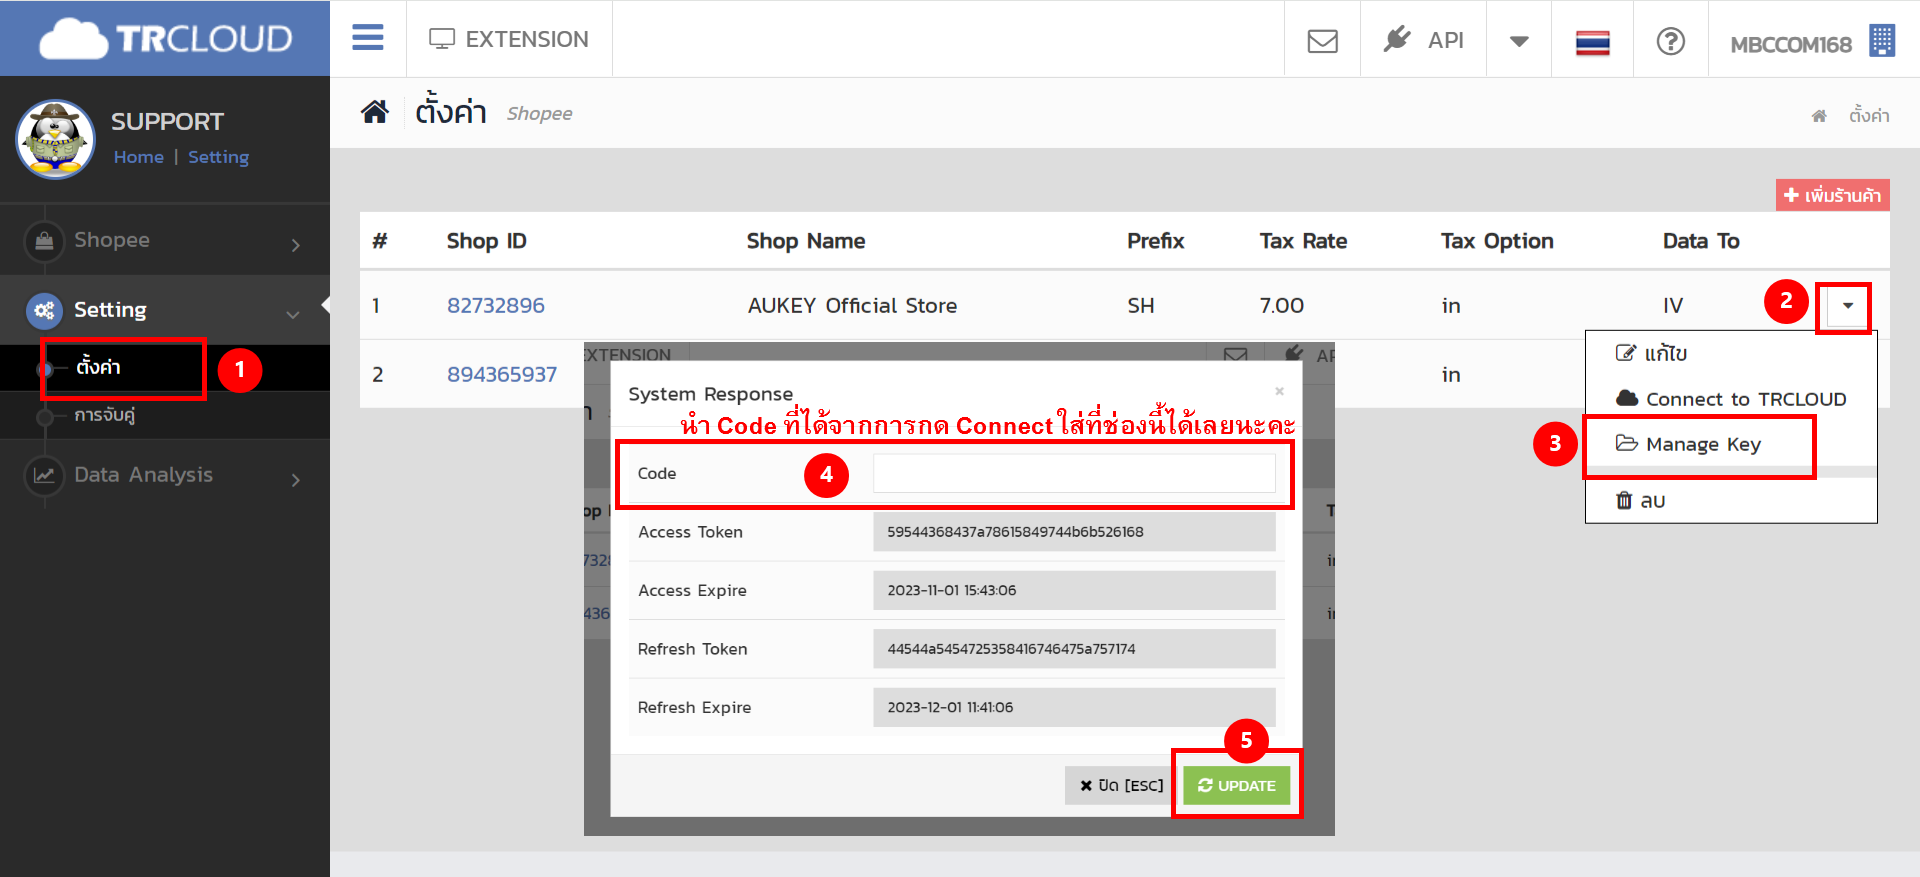Open the mail envelope icon
The image size is (1920, 877).
[1322, 41]
